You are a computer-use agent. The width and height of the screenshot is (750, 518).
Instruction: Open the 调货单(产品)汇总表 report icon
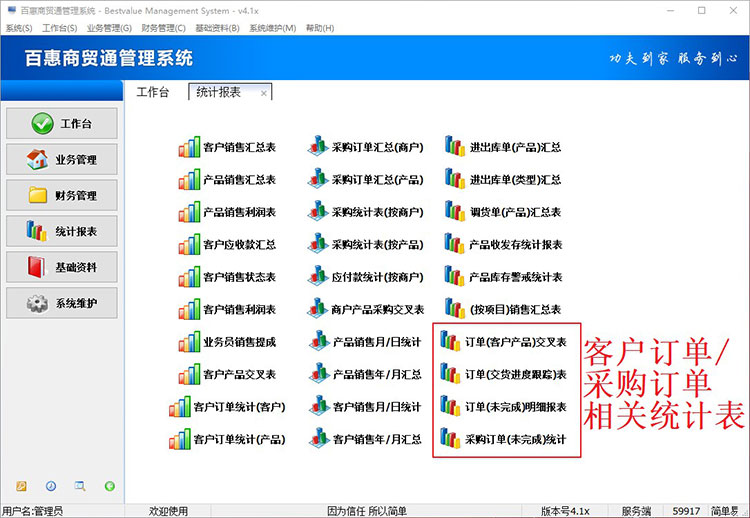pos(454,211)
